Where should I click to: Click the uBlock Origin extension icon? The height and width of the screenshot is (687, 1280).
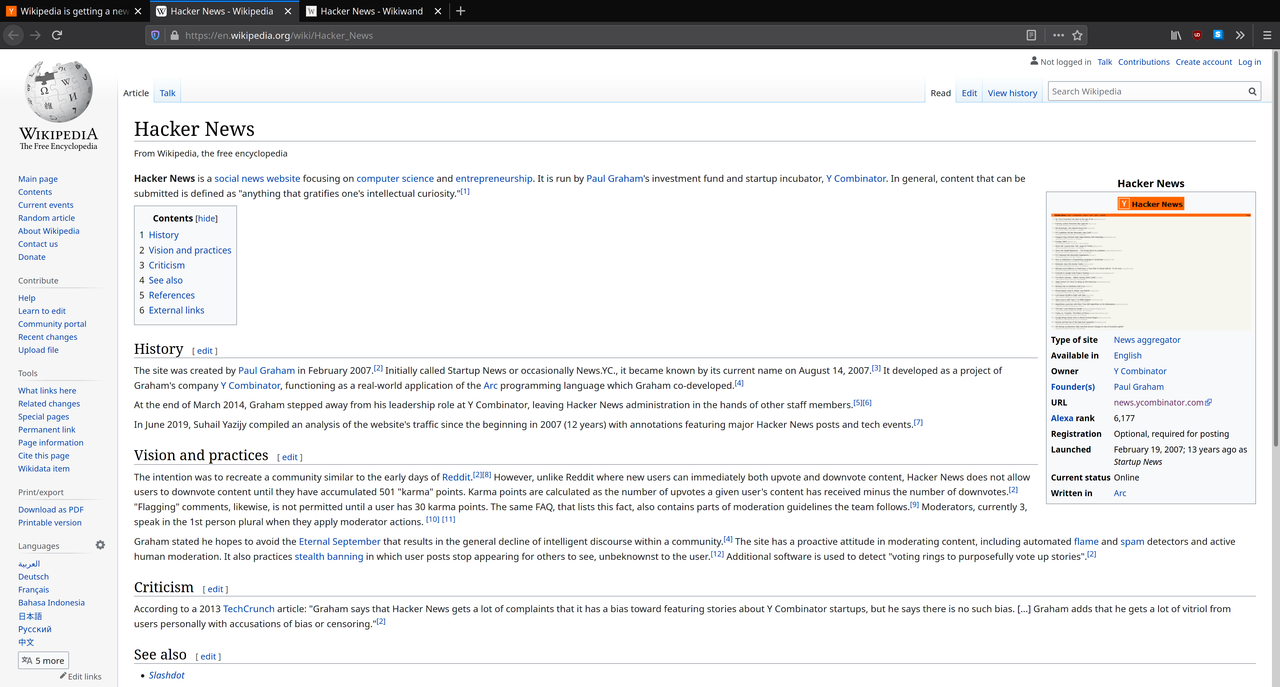(1197, 35)
